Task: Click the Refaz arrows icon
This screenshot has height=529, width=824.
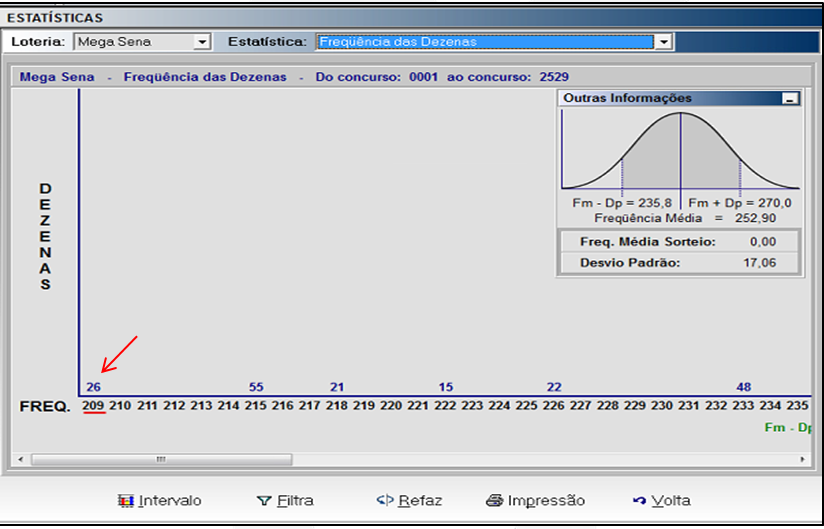Action: click(x=385, y=500)
